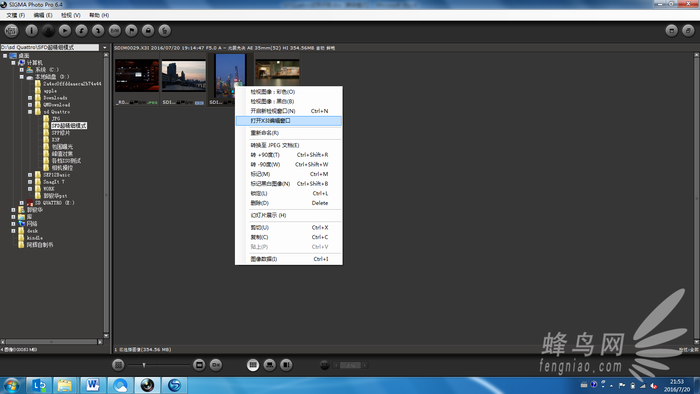The width and height of the screenshot is (700, 394).
Task: Click the large thumbnail size icon
Action: (x=199, y=365)
